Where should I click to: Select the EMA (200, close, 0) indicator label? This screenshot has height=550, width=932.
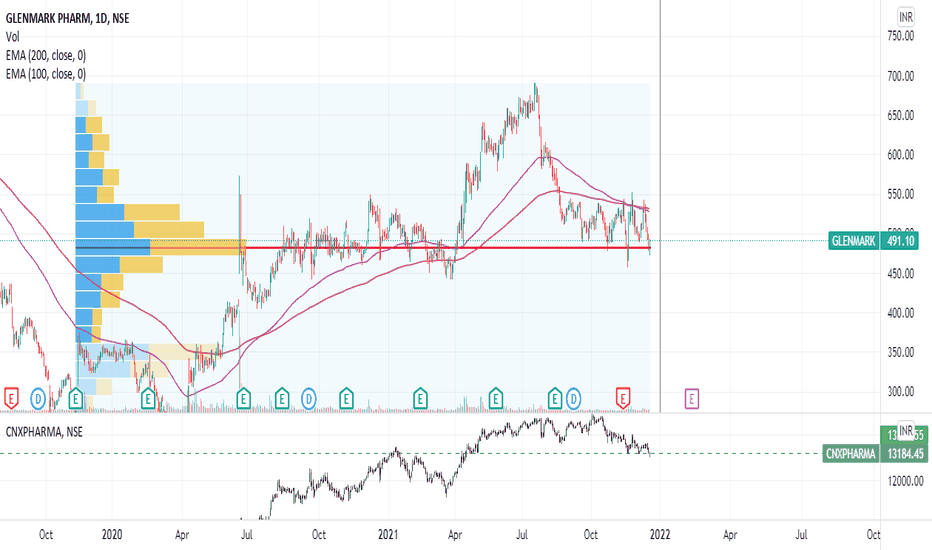(x=46, y=55)
